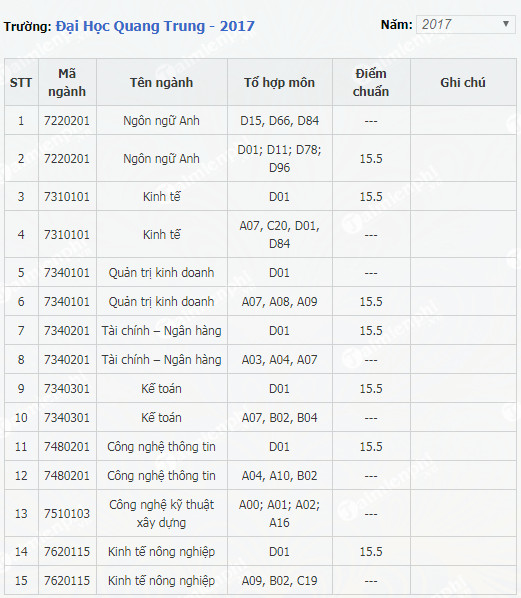
Task: Click the Ghi chú column header
Action: [x=463, y=82]
